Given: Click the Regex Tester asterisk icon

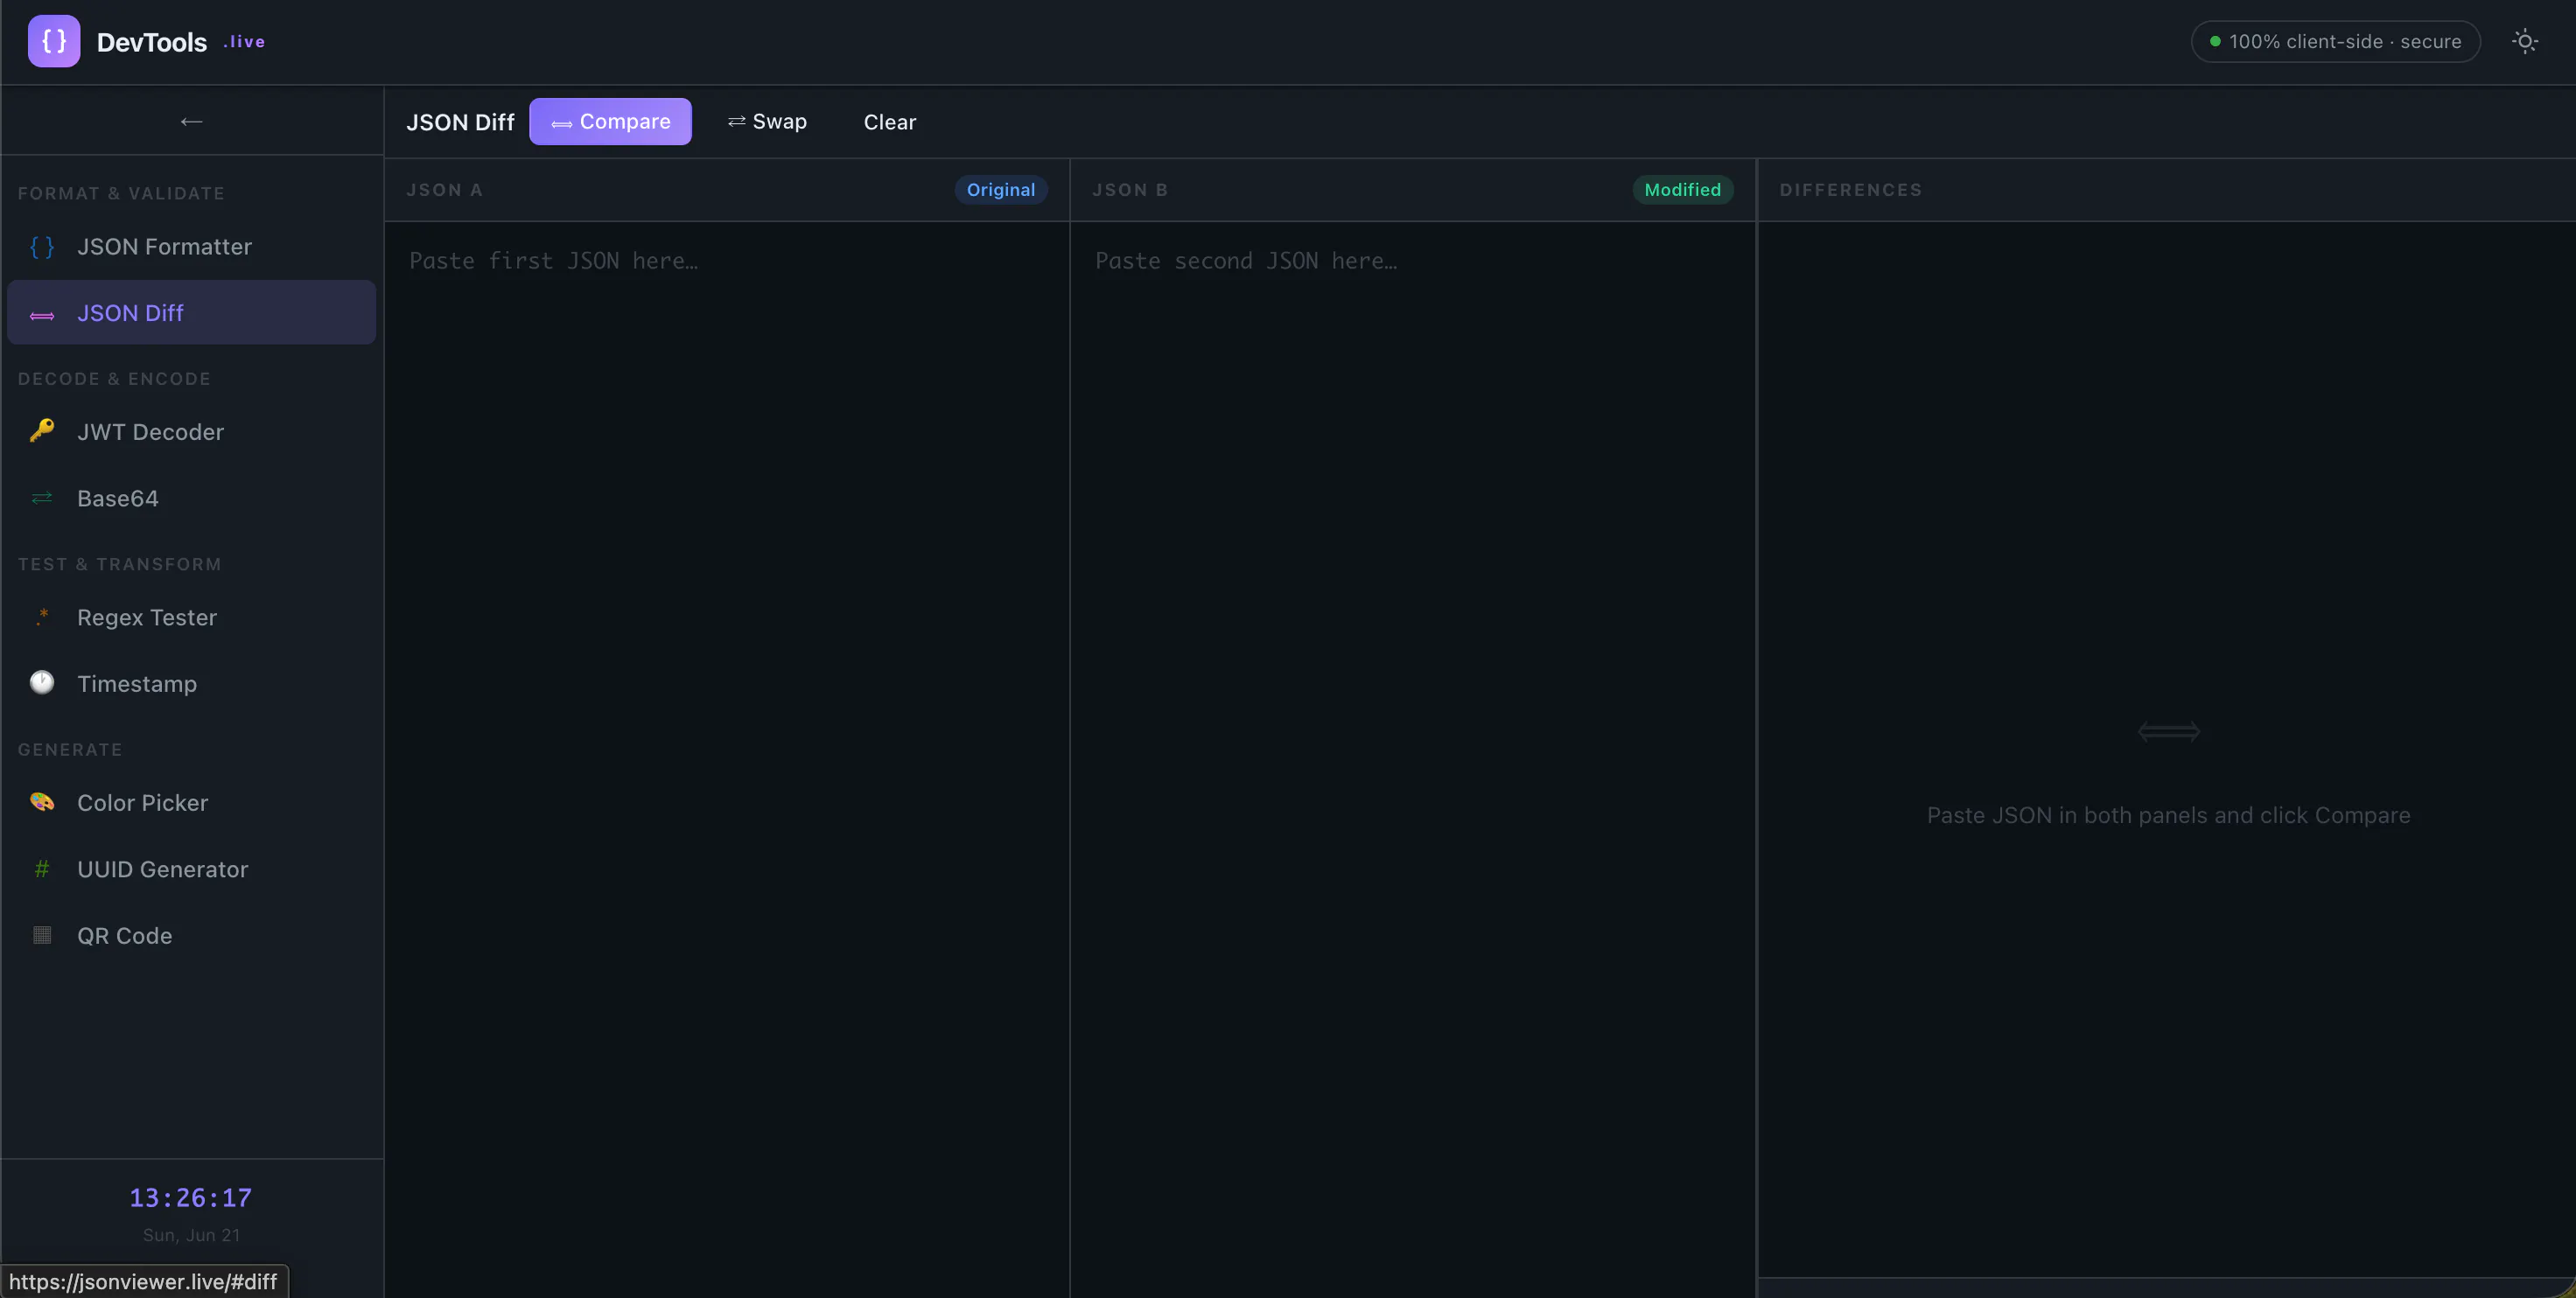Looking at the screenshot, I should pyautogui.click(x=42, y=617).
